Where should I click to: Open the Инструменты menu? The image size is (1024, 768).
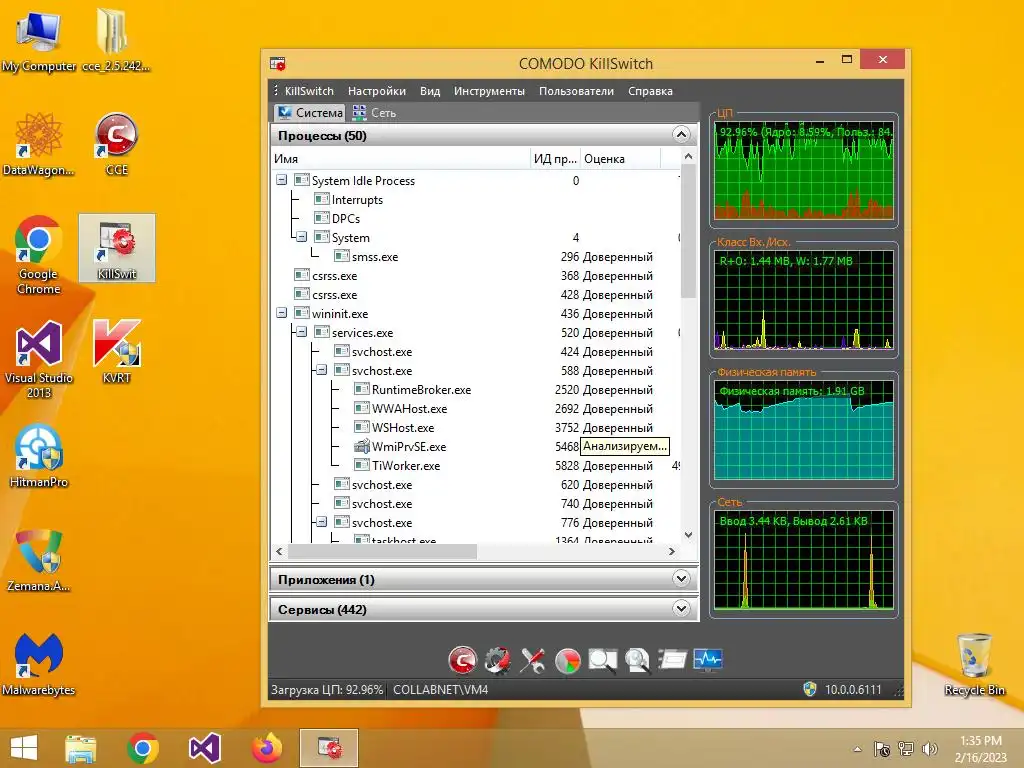point(489,91)
